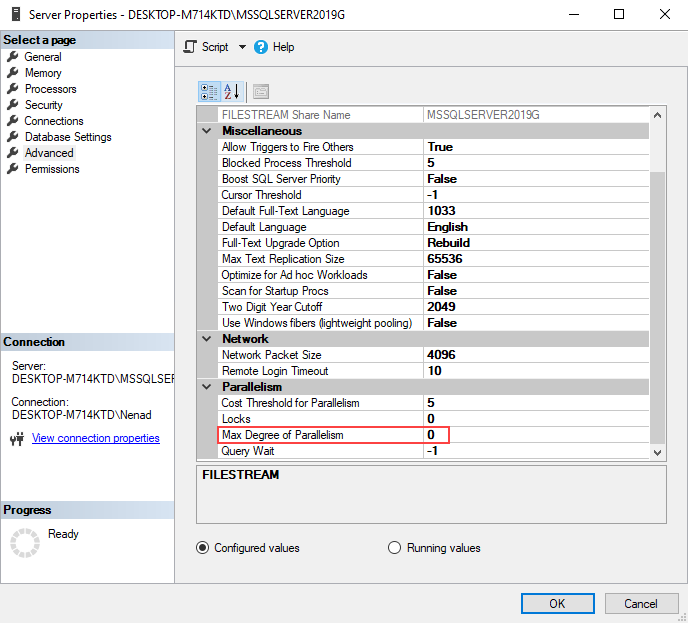
Task: Open the Permissions page
Action: pyautogui.click(x=52, y=169)
